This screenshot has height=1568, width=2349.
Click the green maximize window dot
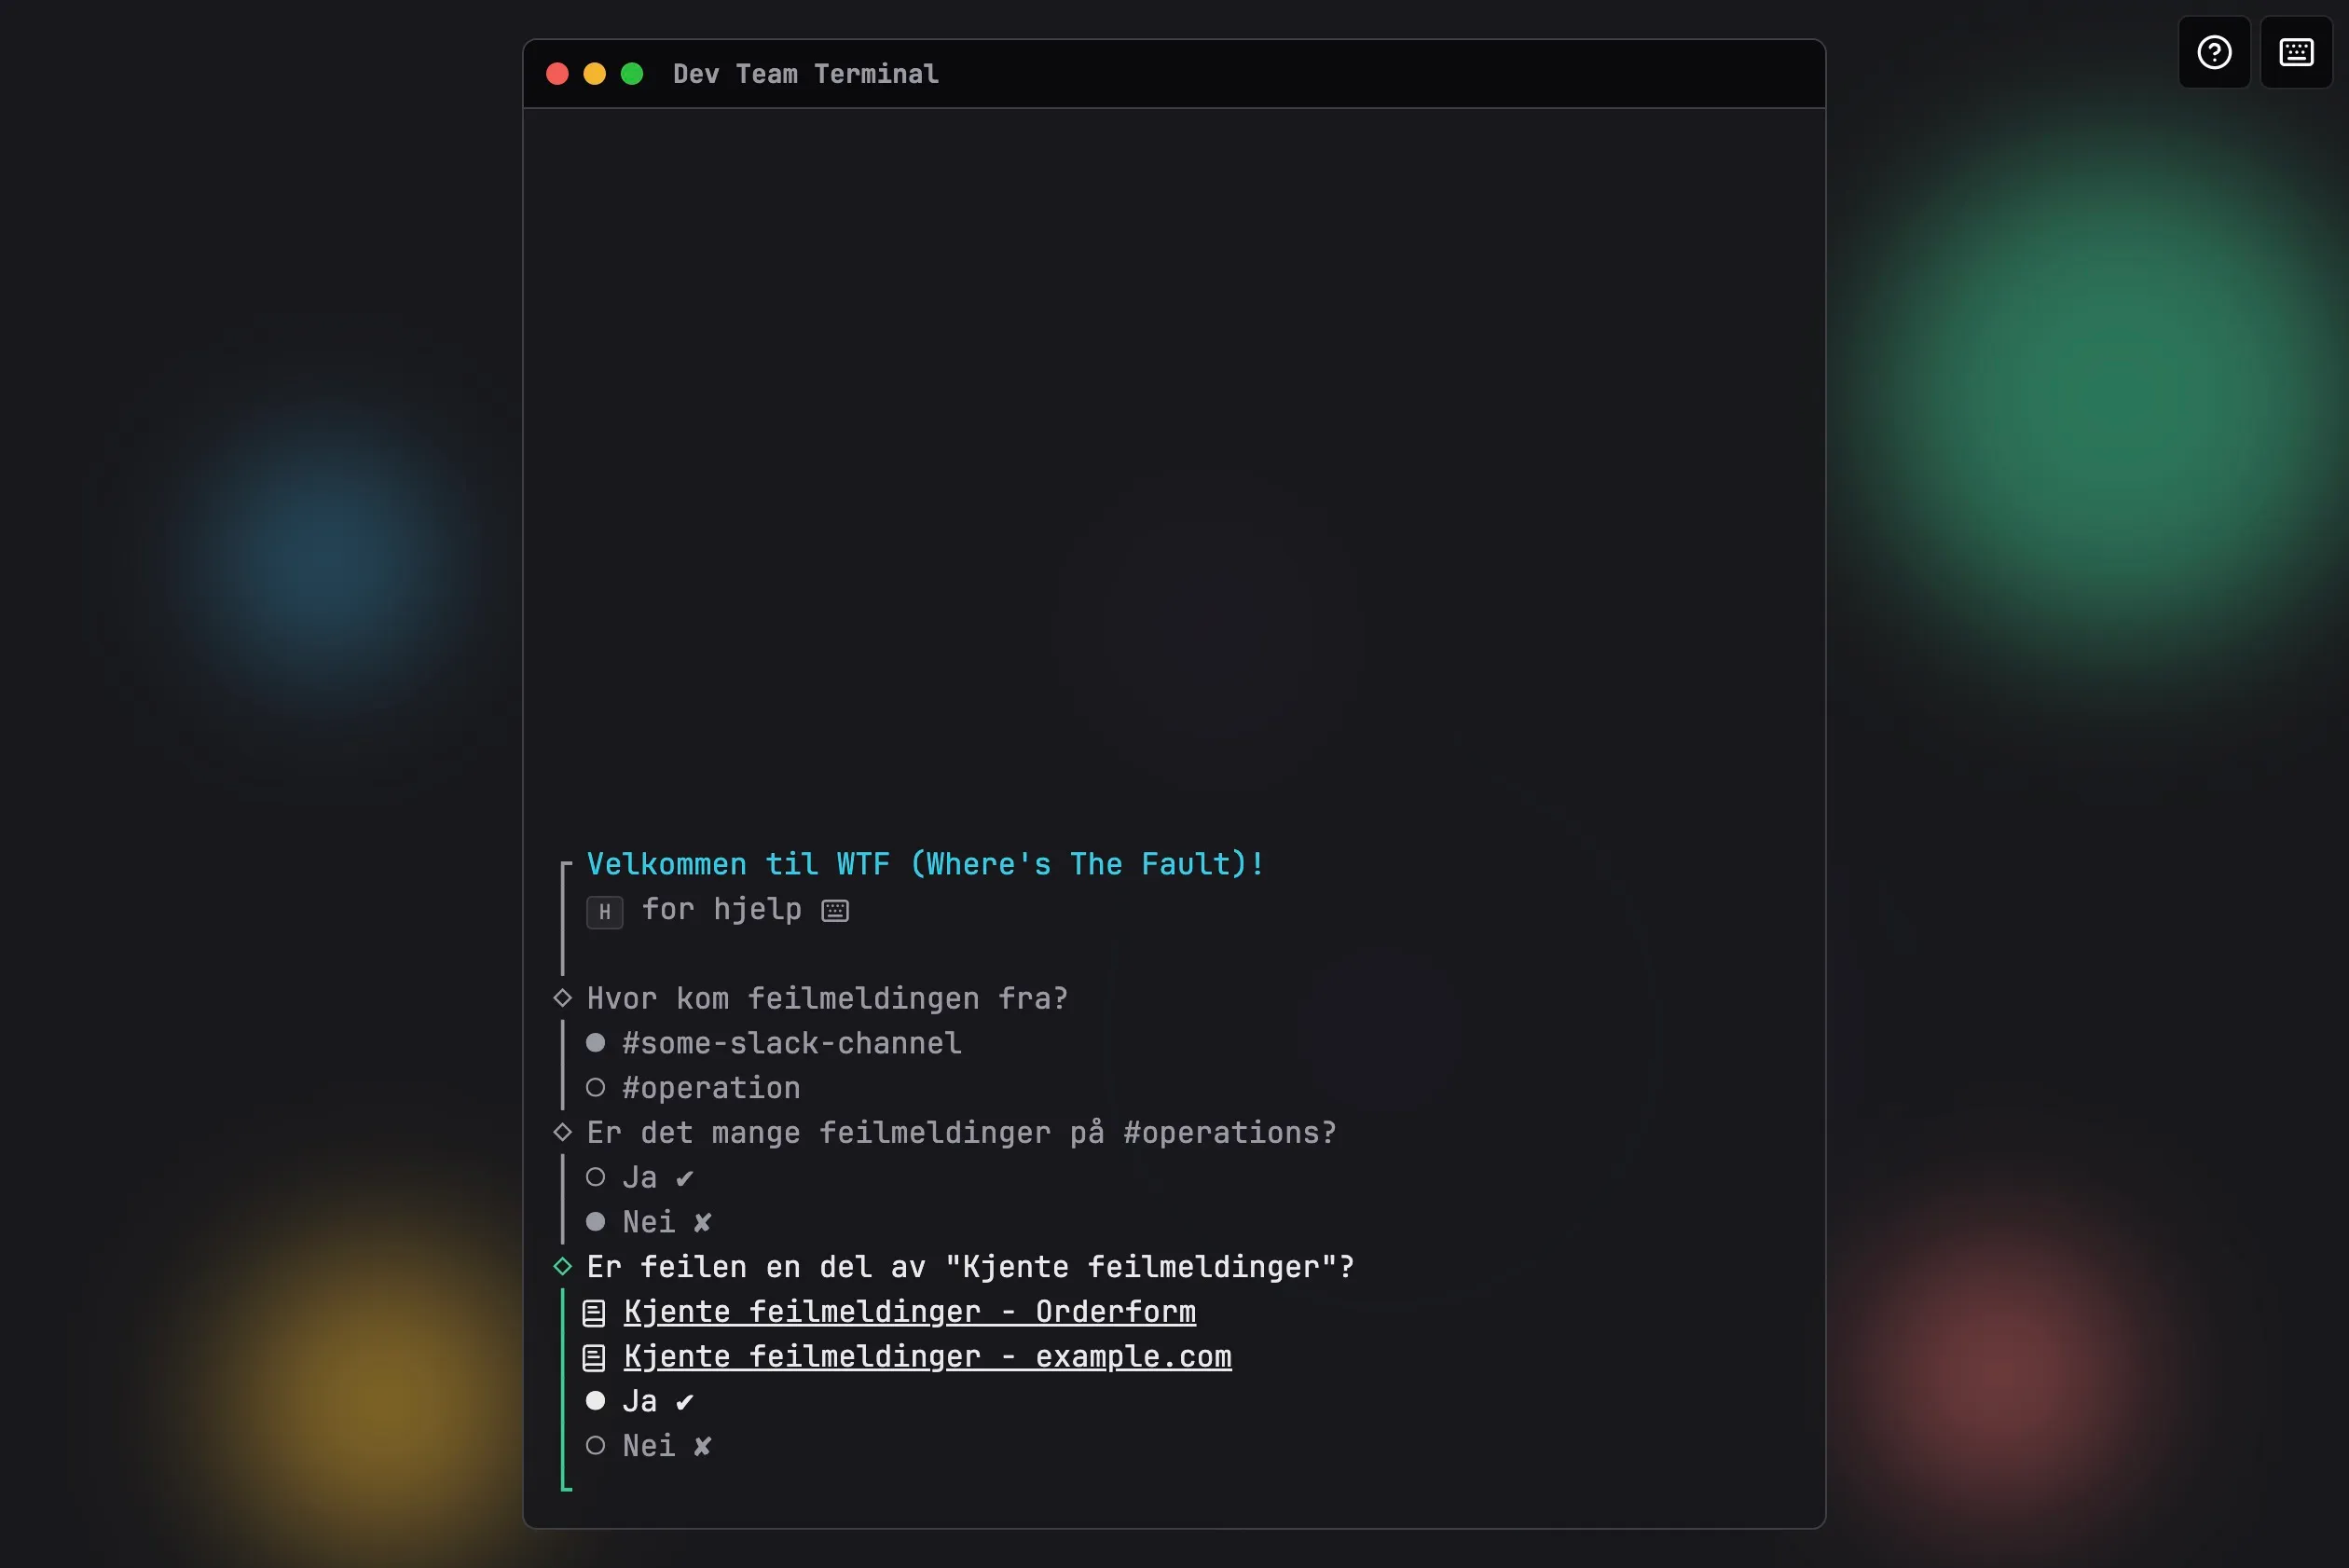632,74
